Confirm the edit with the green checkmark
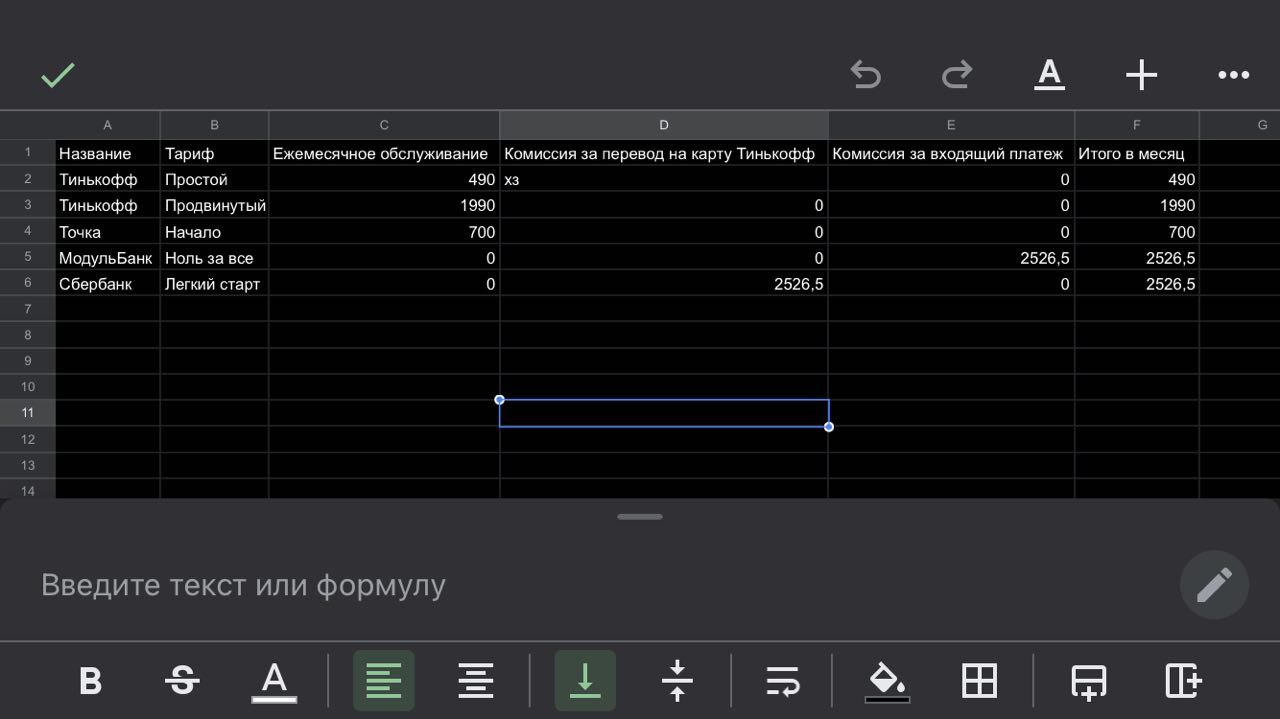Screen dimensions: 1280x719 [58, 75]
